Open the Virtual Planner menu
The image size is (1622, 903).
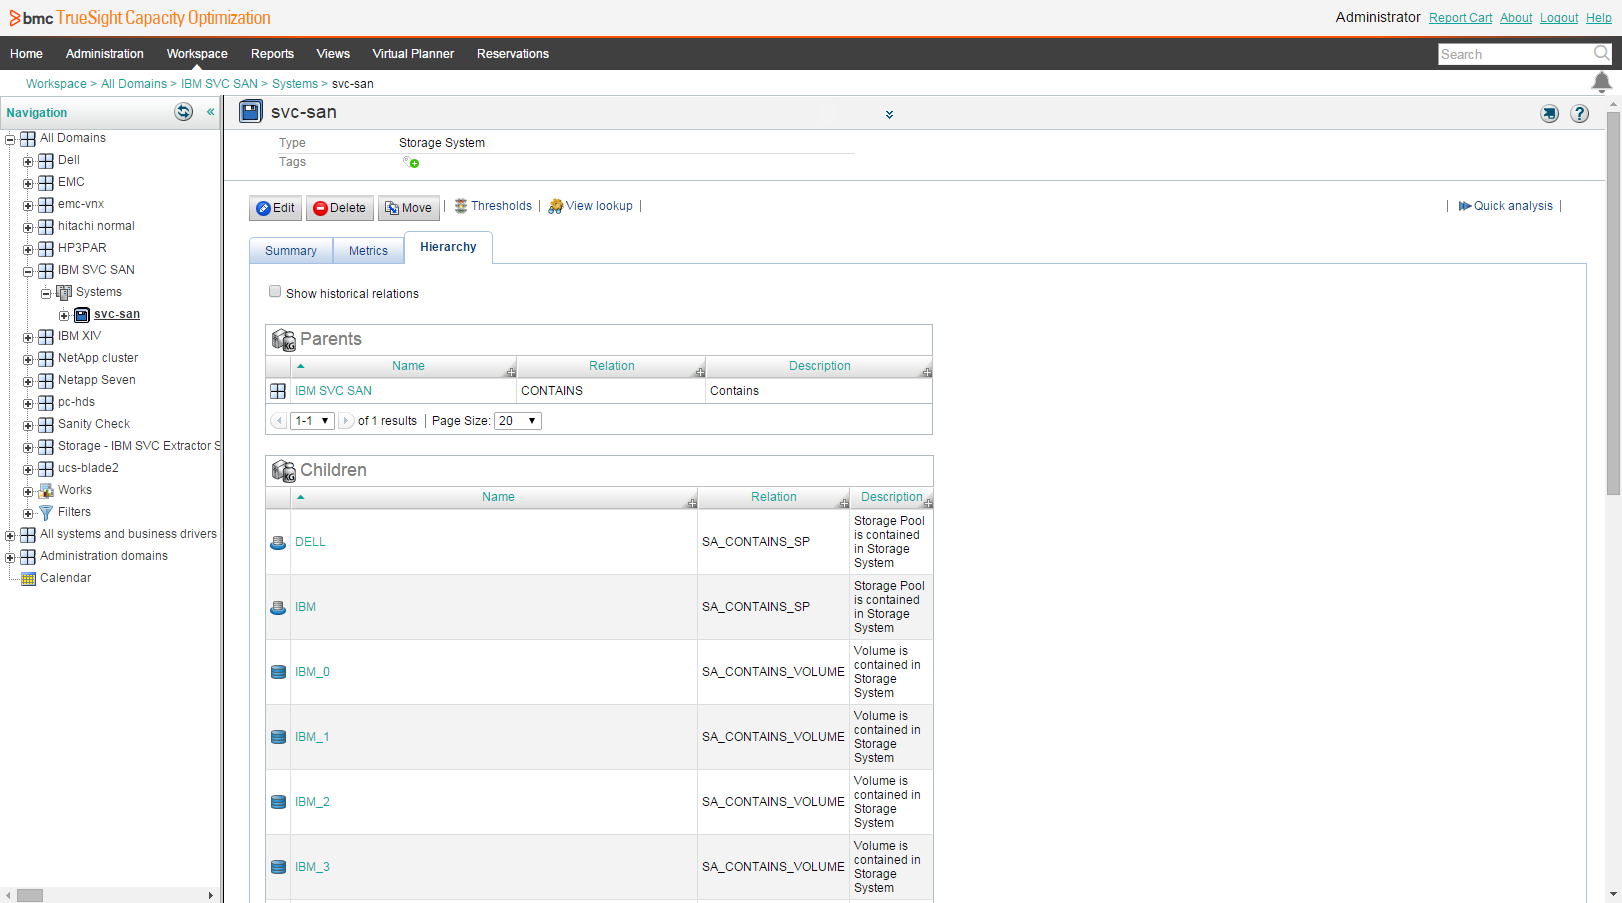tap(413, 54)
